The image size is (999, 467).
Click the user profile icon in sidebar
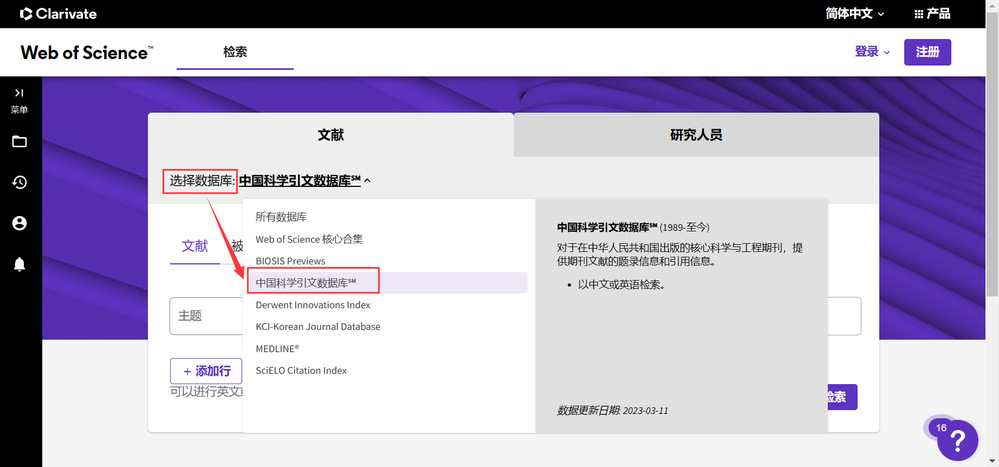19,223
